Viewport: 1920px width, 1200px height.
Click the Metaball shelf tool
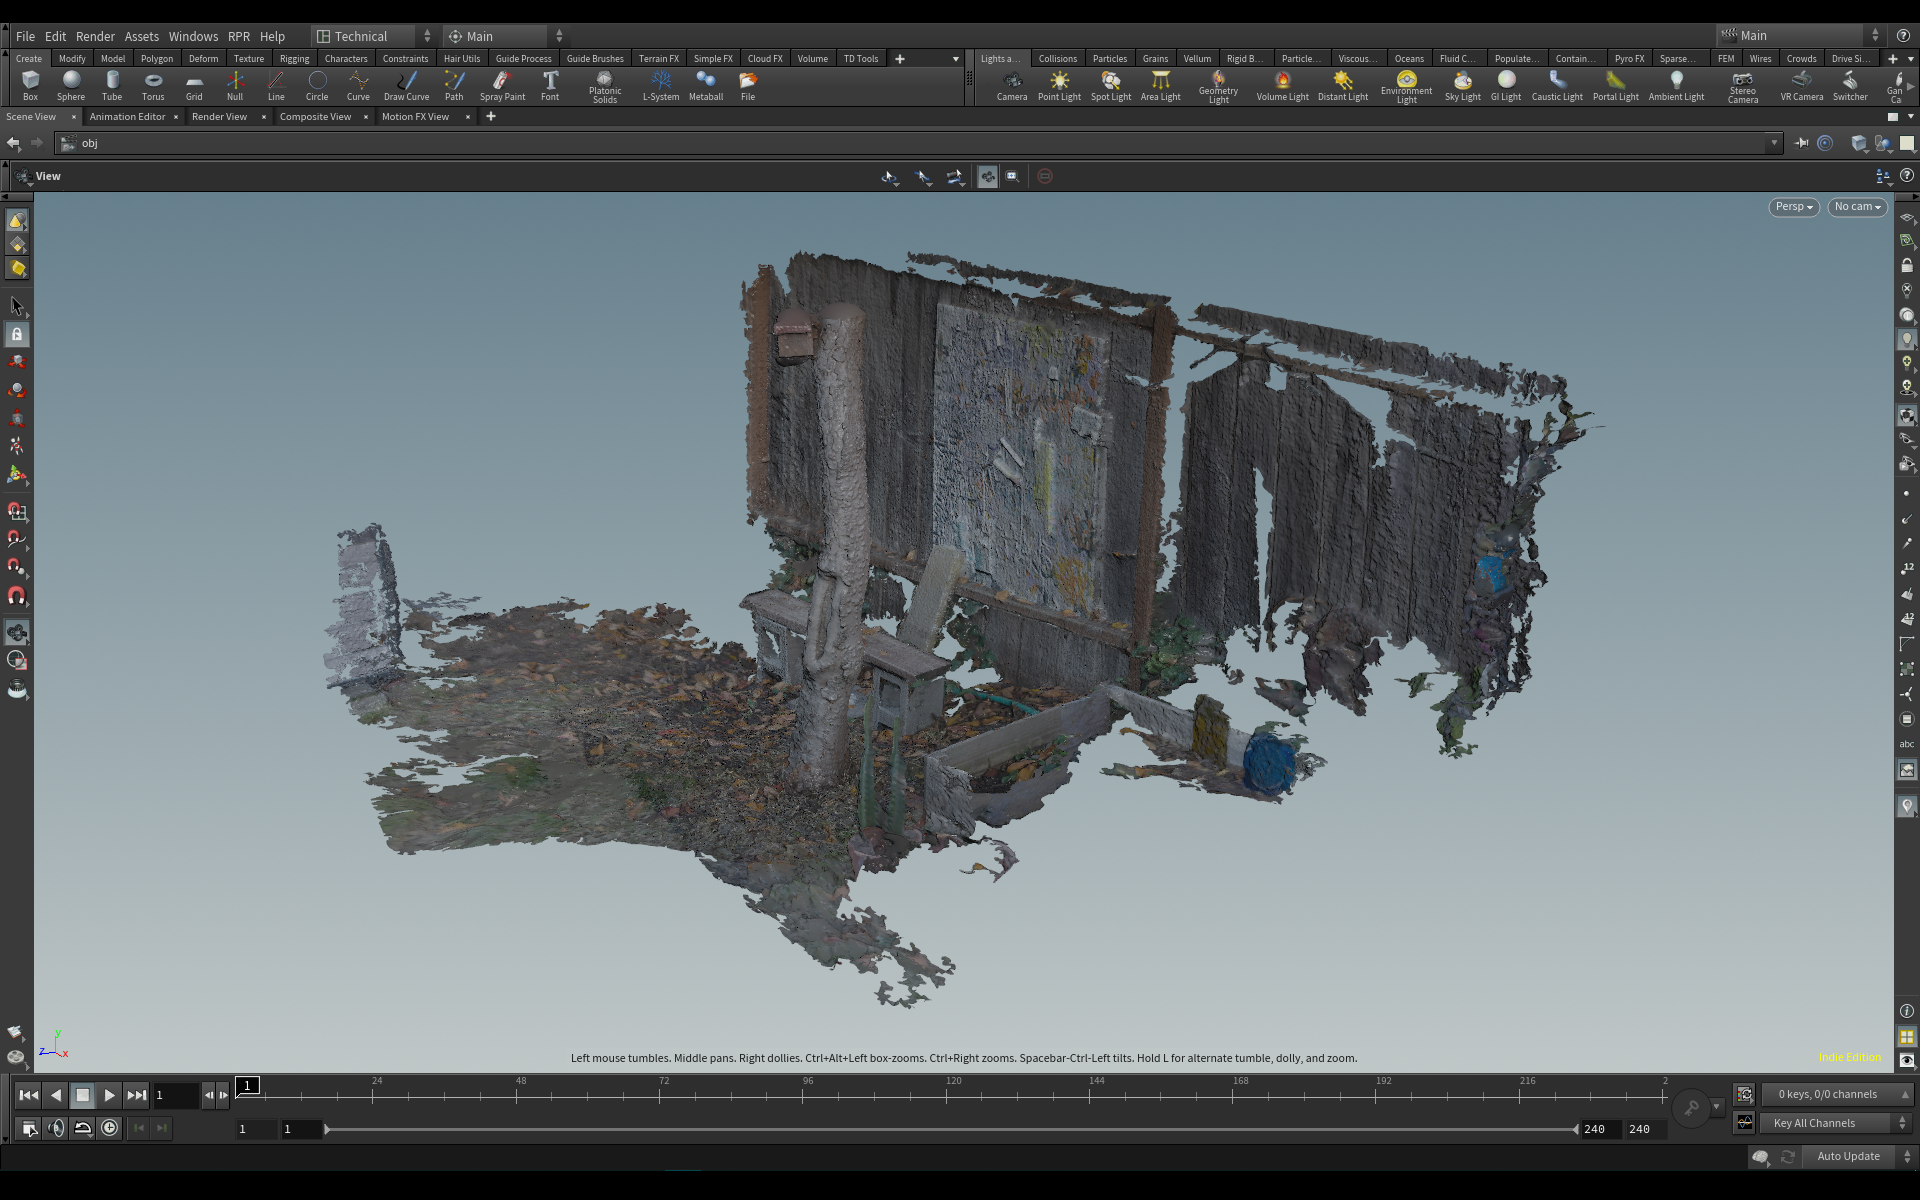coord(705,85)
